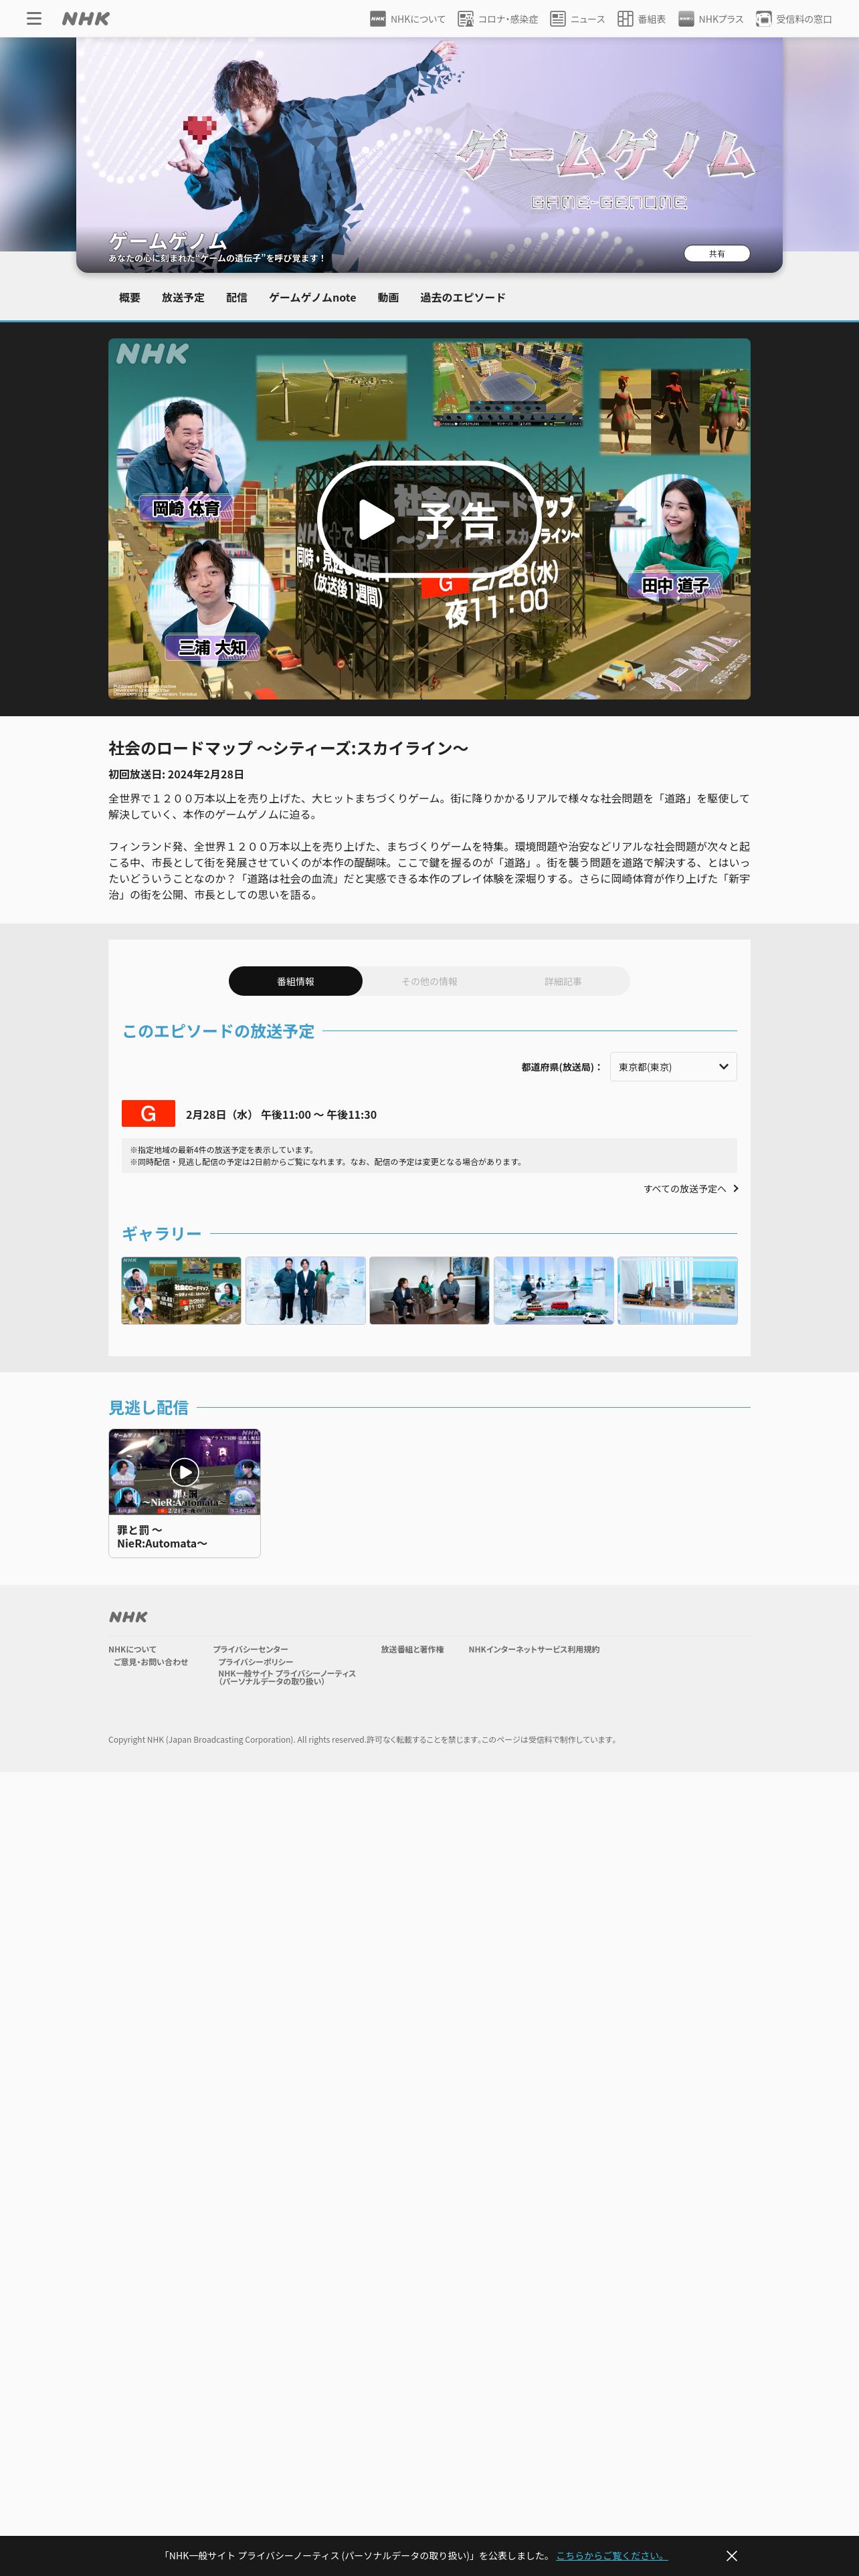Click broadcast time 2月28日（水）午後11:00
The image size is (859, 2576).
point(281,1114)
